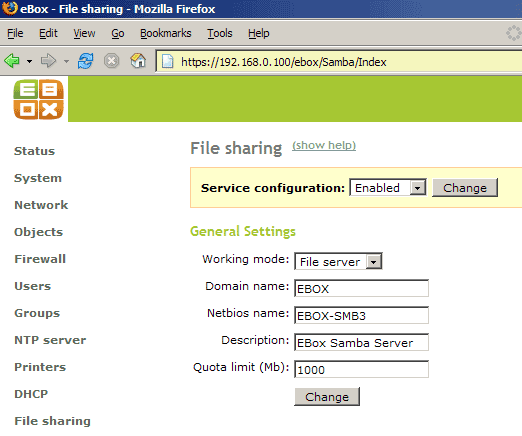Click the Forward arrow icon
The image size is (522, 436).
pos(48,61)
